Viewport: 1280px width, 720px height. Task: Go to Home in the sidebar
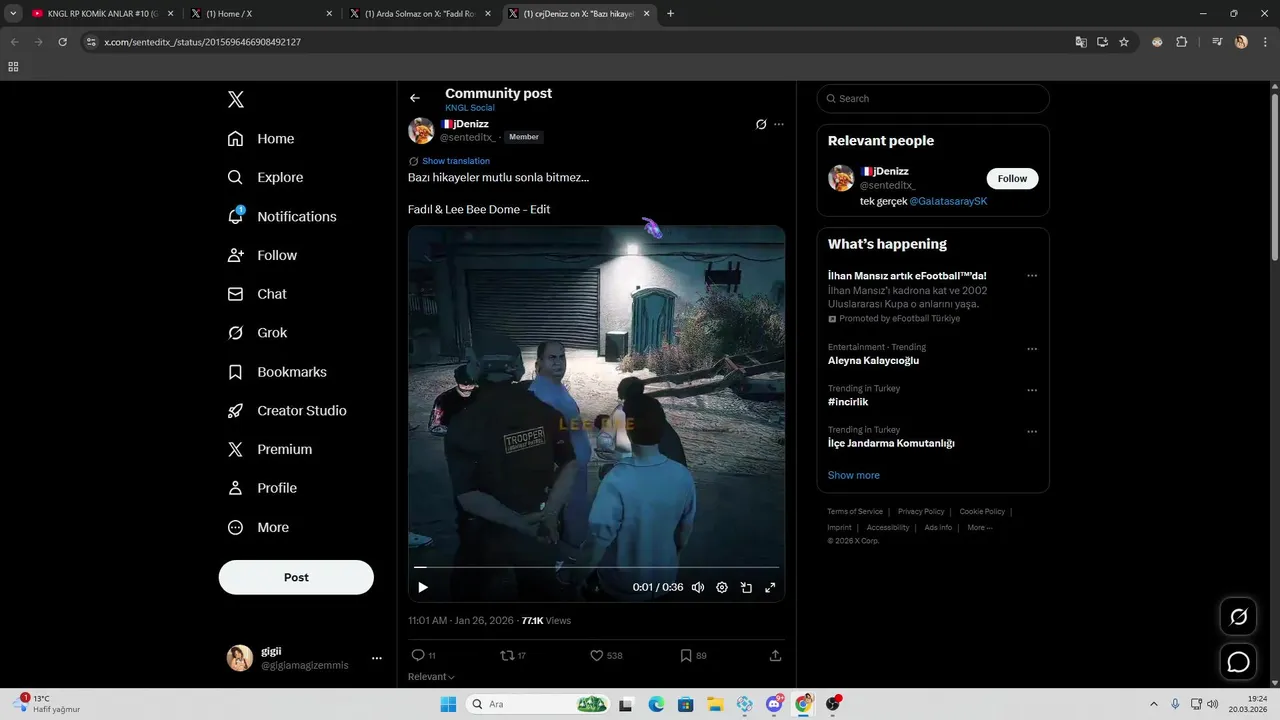[x=261, y=139]
